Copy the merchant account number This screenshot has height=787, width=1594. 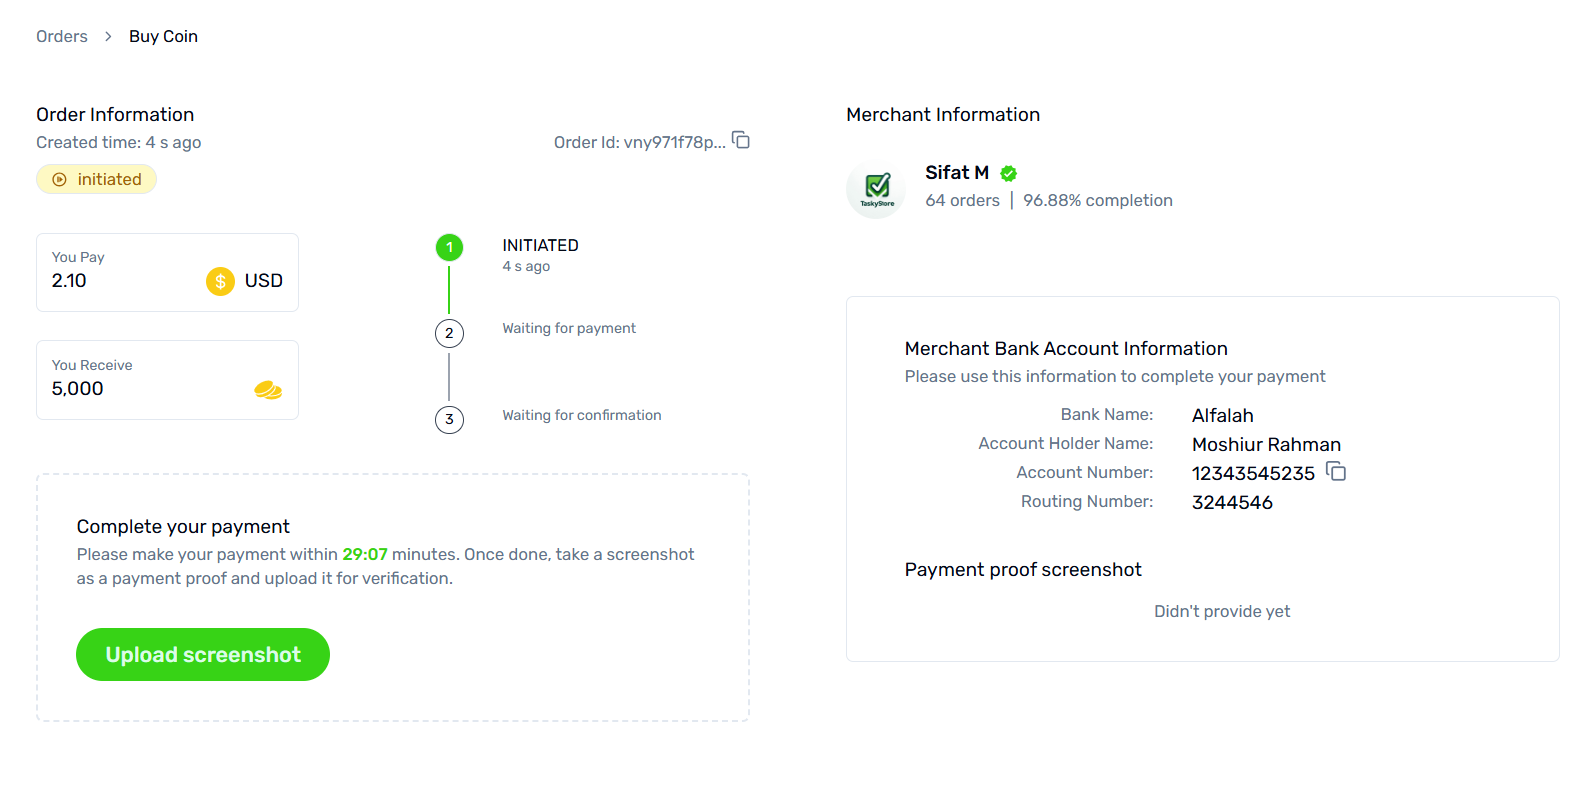pyautogui.click(x=1336, y=471)
